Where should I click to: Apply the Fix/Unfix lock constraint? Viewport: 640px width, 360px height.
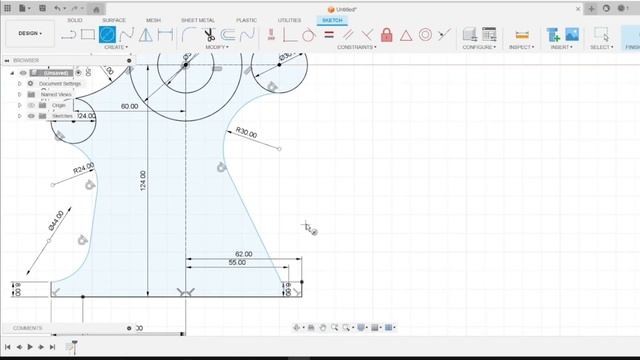(x=387, y=35)
